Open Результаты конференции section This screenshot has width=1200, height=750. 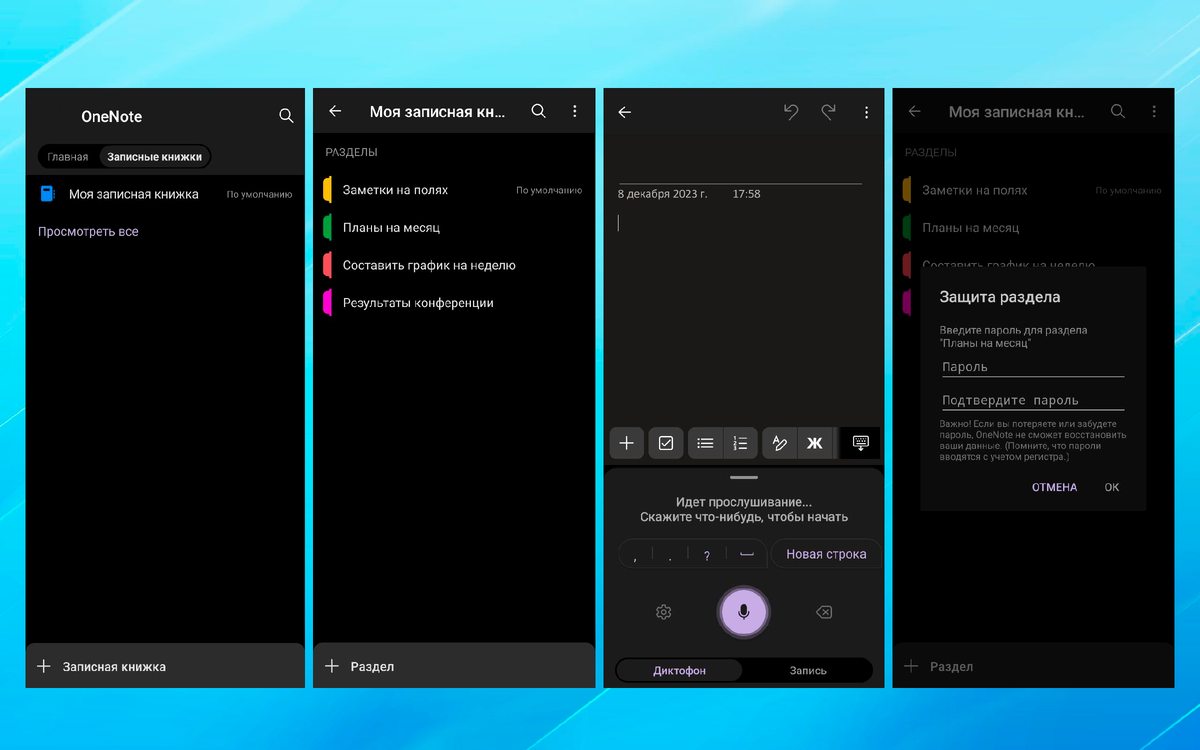coord(454,303)
